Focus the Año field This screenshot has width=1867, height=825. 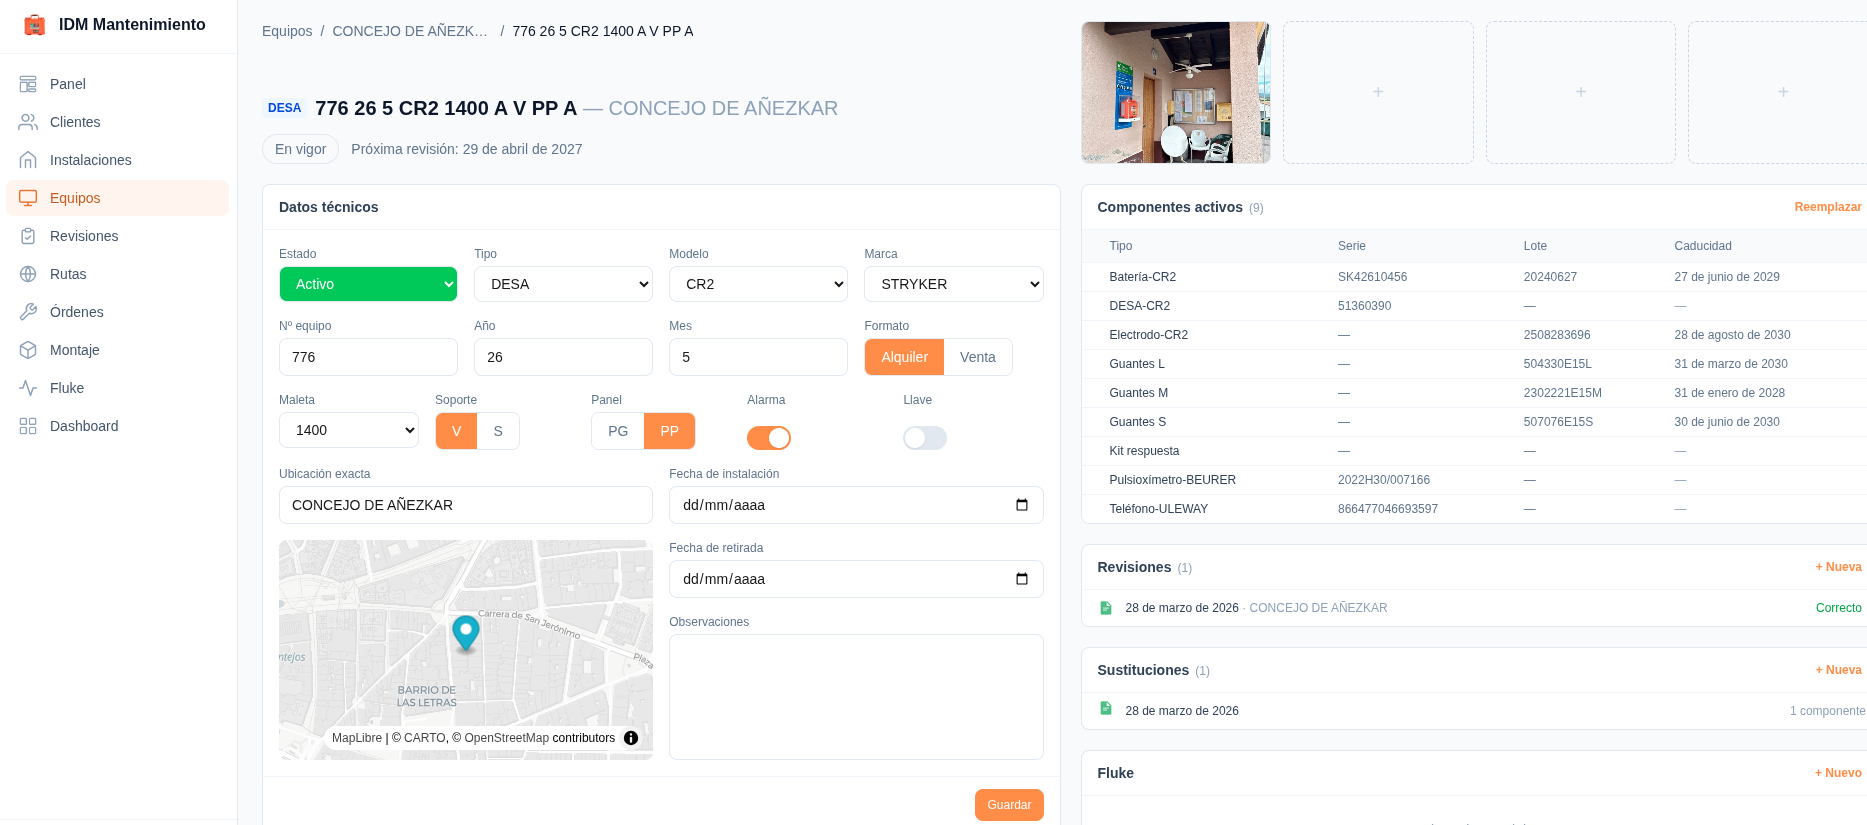coord(563,357)
